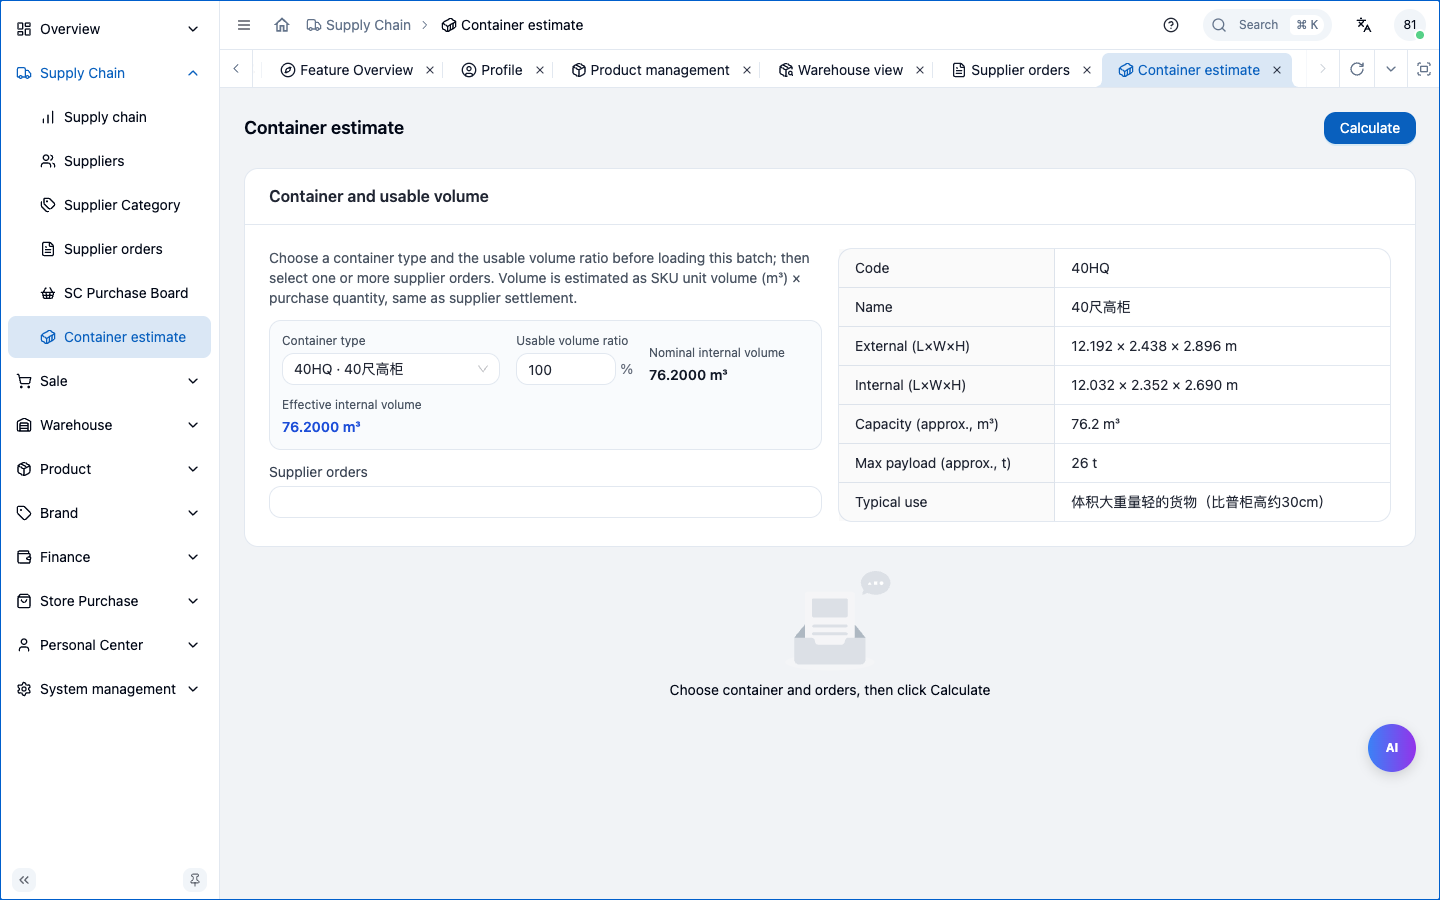Expand the Store Purchase menu

point(109,601)
